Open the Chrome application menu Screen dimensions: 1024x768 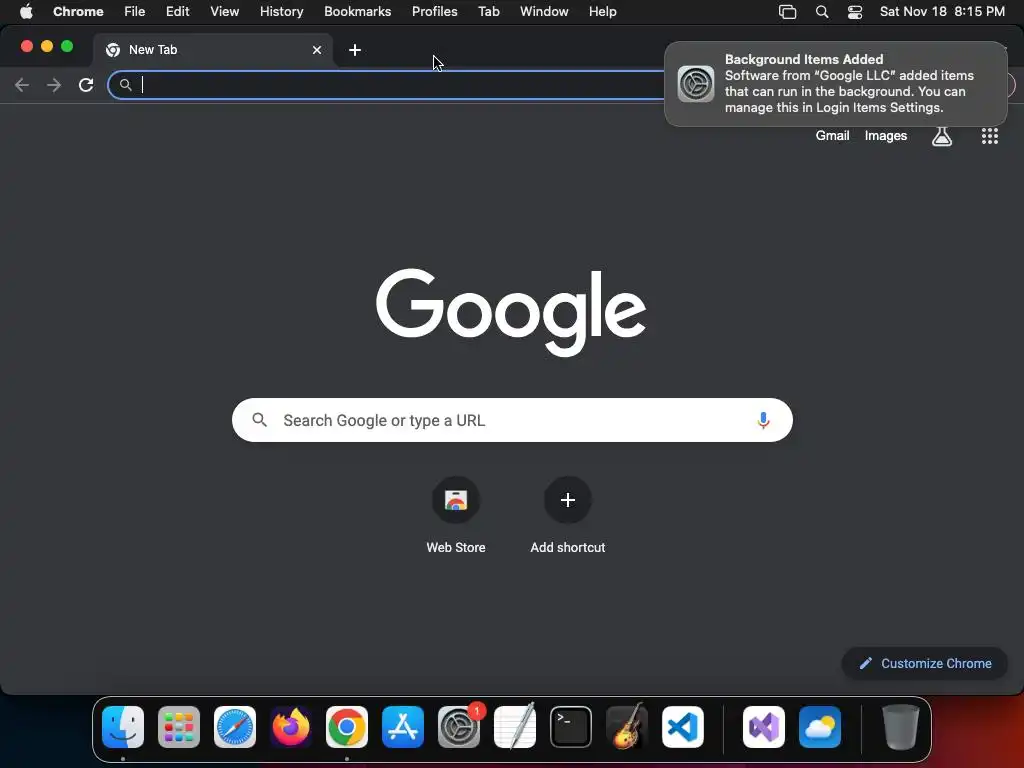click(78, 11)
